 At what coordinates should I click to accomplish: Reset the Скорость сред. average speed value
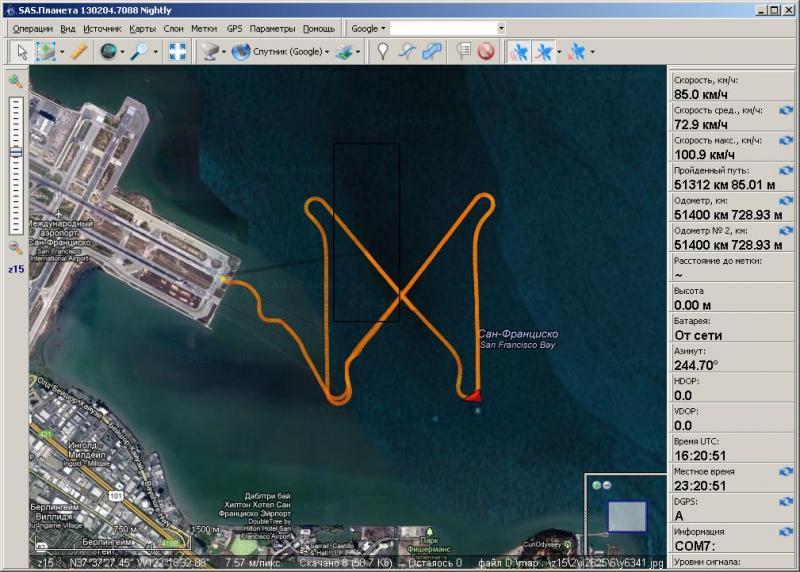pyautogui.click(x=786, y=110)
